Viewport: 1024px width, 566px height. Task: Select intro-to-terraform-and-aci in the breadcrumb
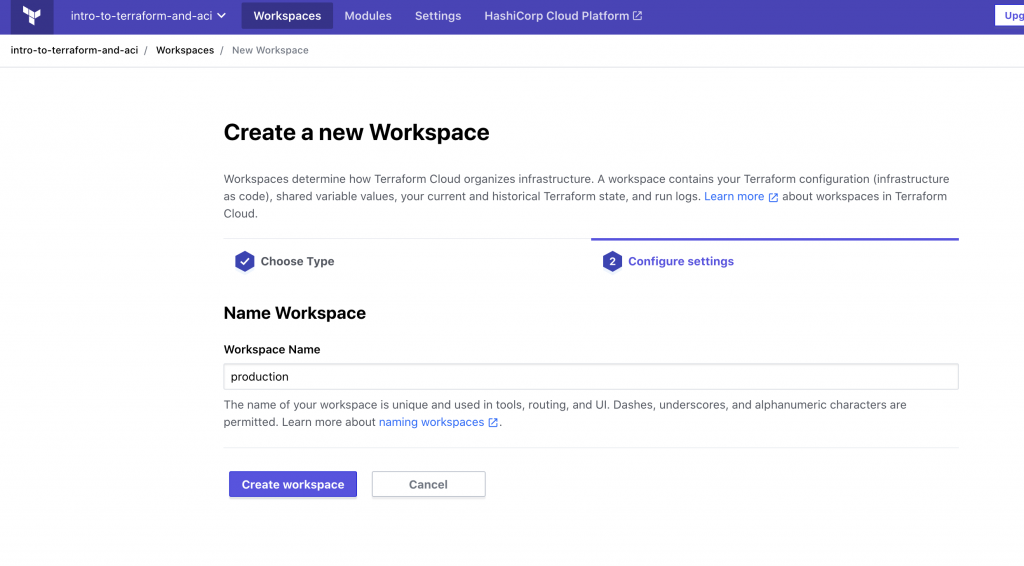pyautogui.click(x=74, y=50)
